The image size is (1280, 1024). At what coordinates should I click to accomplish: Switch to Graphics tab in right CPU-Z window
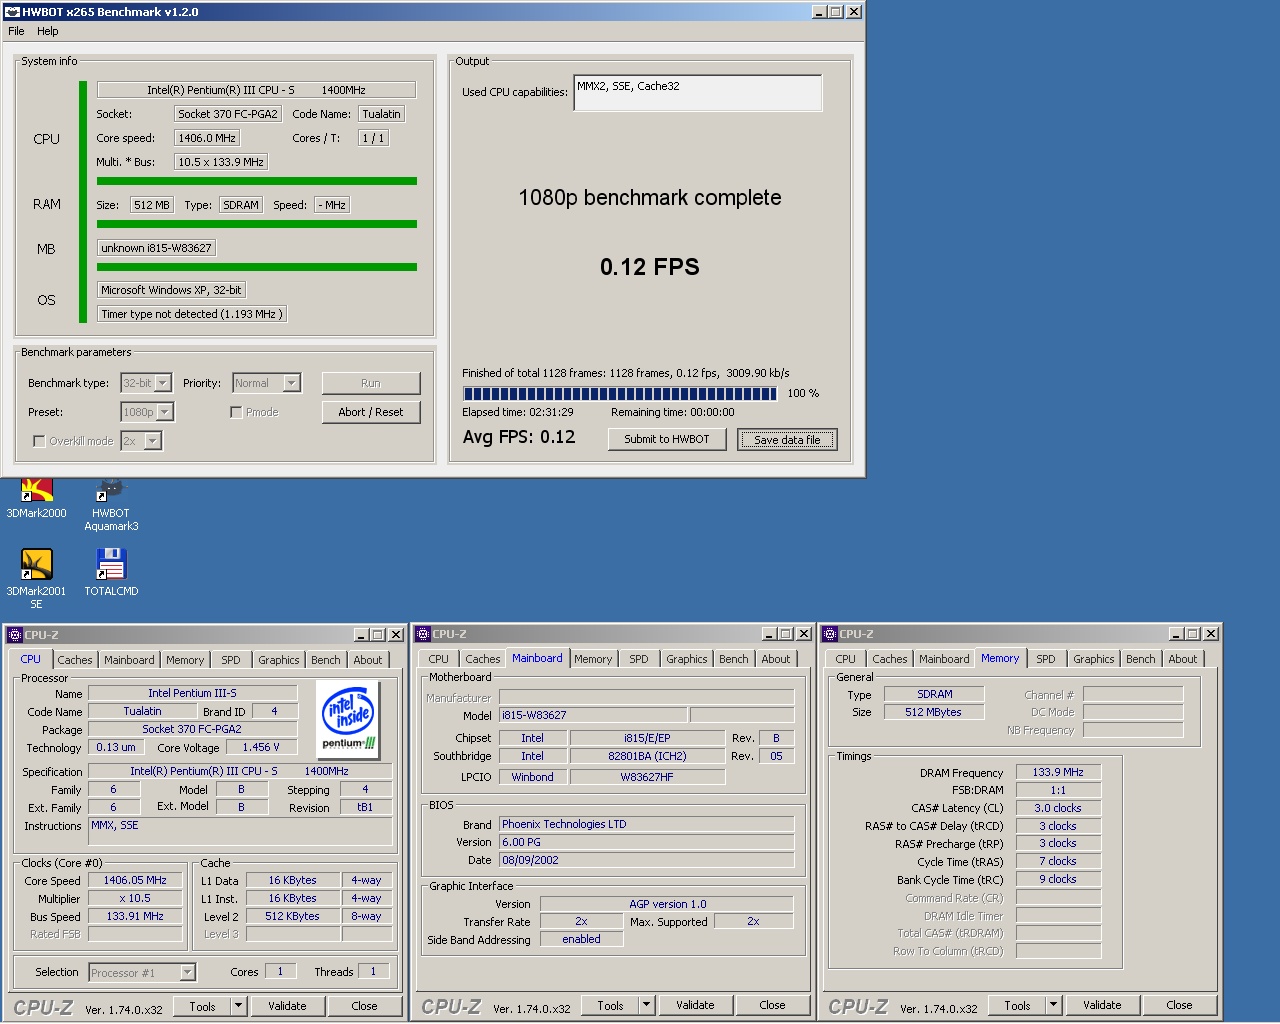(x=1094, y=659)
